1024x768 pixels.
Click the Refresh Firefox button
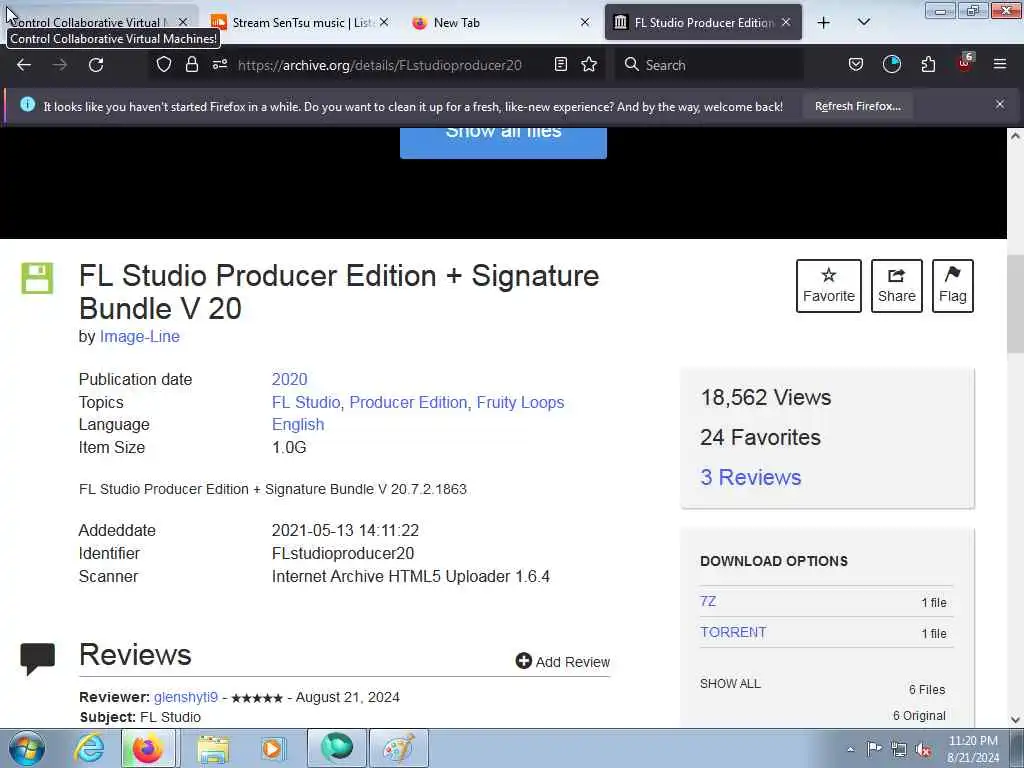[x=857, y=106]
